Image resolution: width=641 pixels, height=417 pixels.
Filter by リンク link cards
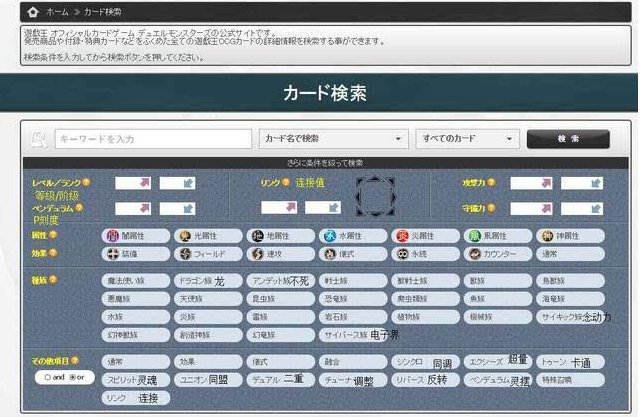136,398
